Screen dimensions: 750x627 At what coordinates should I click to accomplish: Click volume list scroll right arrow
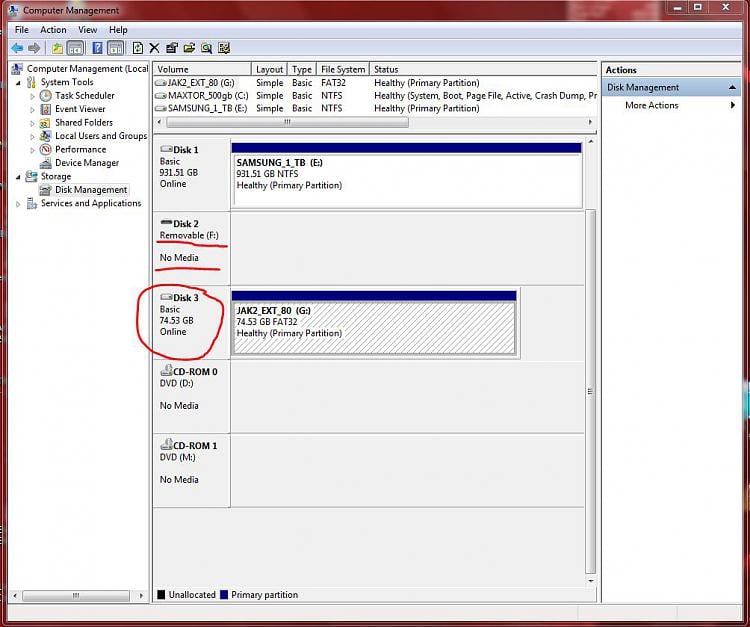(590, 122)
